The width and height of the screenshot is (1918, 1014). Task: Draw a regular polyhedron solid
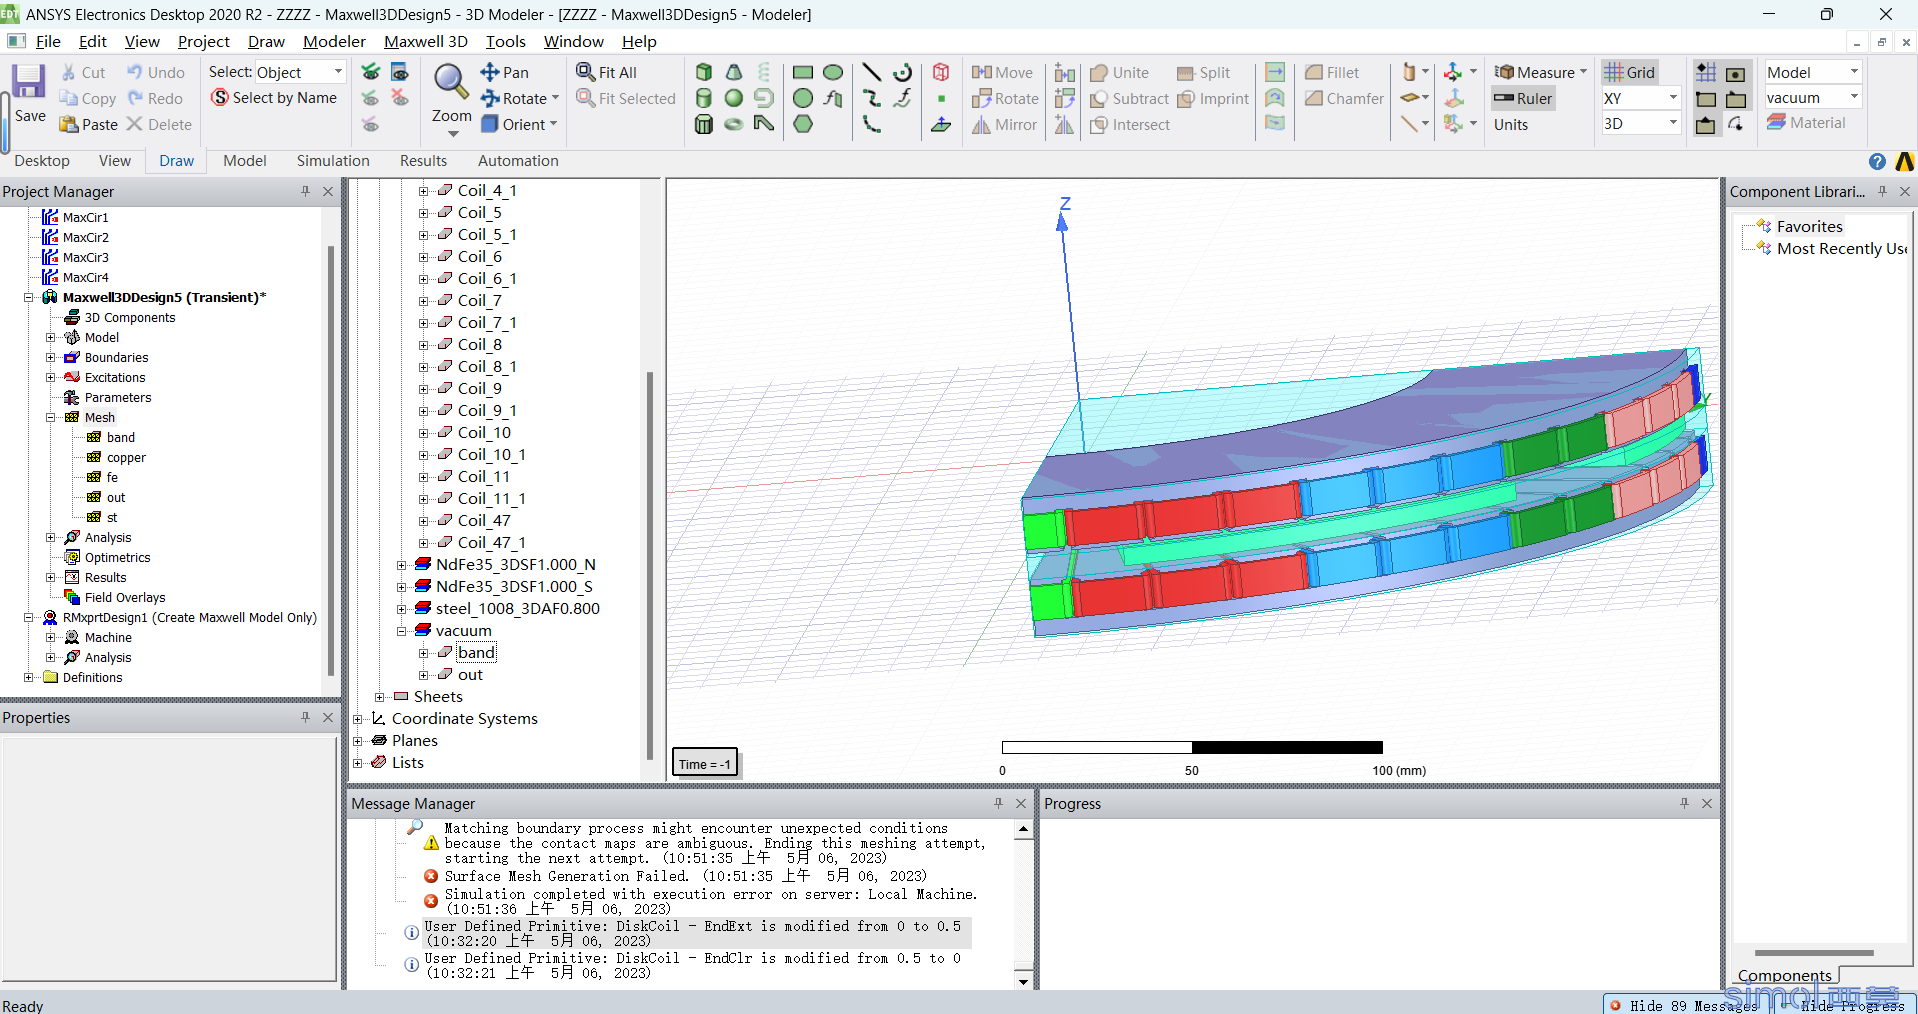[704, 124]
